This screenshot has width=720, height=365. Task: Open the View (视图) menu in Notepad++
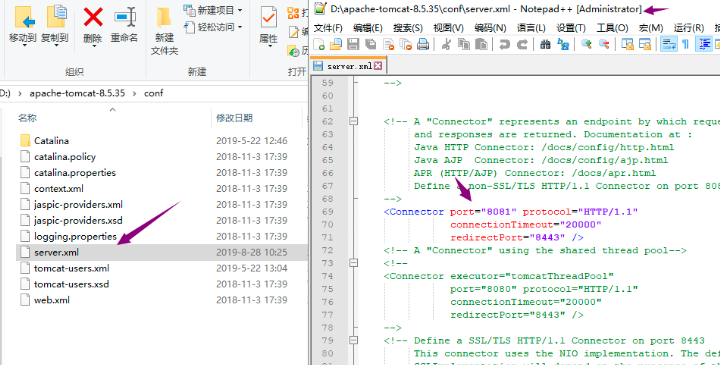tap(448, 28)
